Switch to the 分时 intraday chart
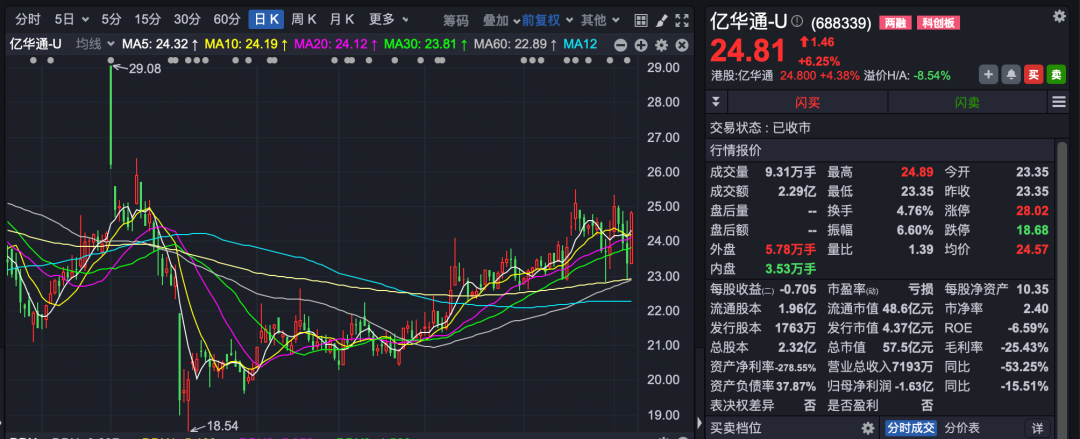This screenshot has width=1080, height=439. 28,20
